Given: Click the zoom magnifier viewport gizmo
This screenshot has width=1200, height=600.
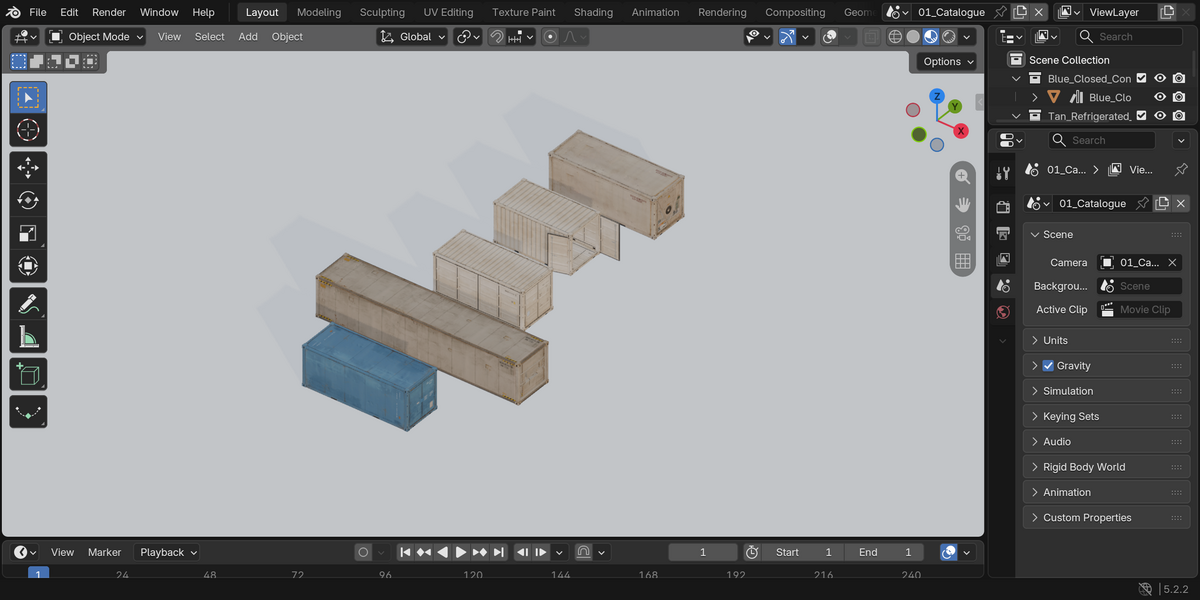Looking at the screenshot, I should click(x=962, y=176).
